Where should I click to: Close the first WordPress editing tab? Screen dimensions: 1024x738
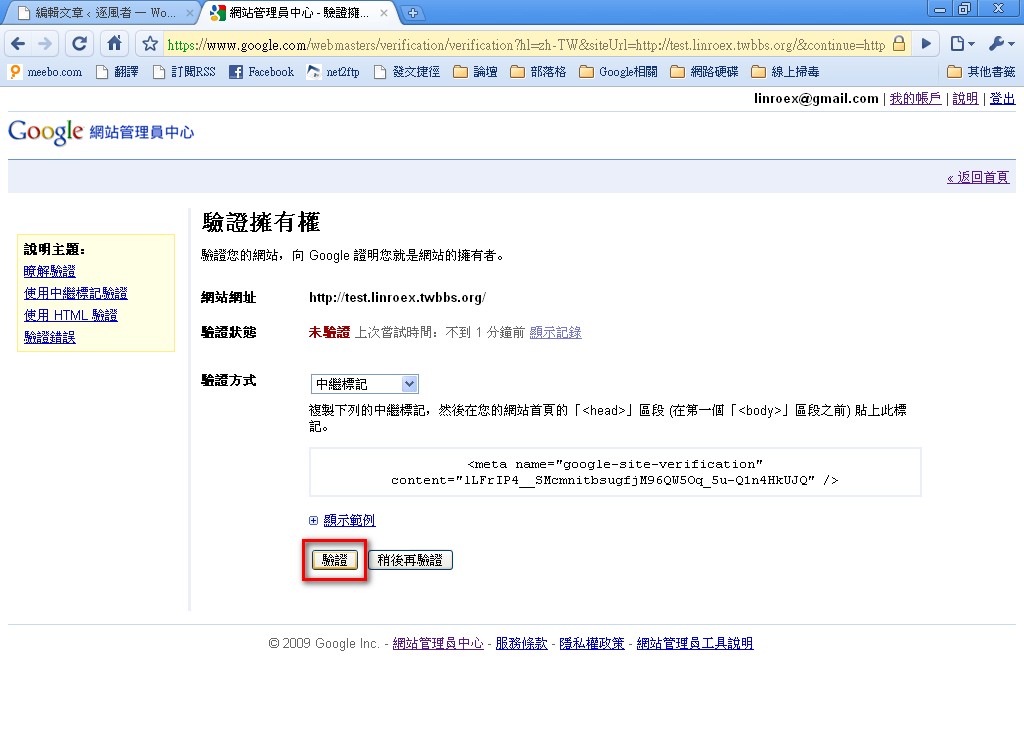[x=189, y=12]
